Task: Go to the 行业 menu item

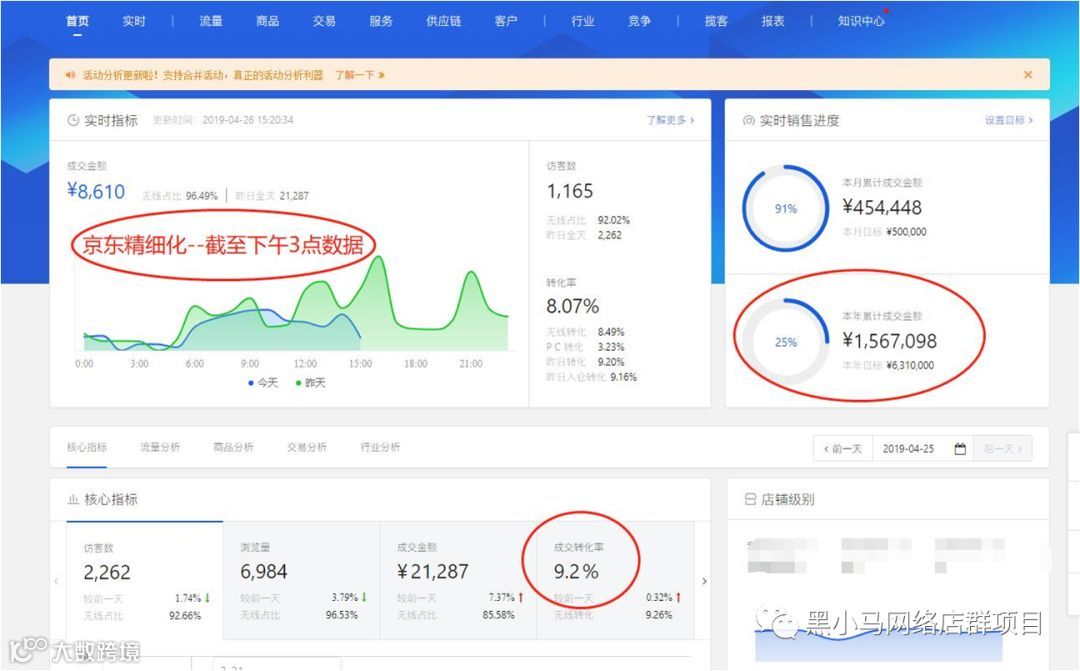Action: [583, 21]
